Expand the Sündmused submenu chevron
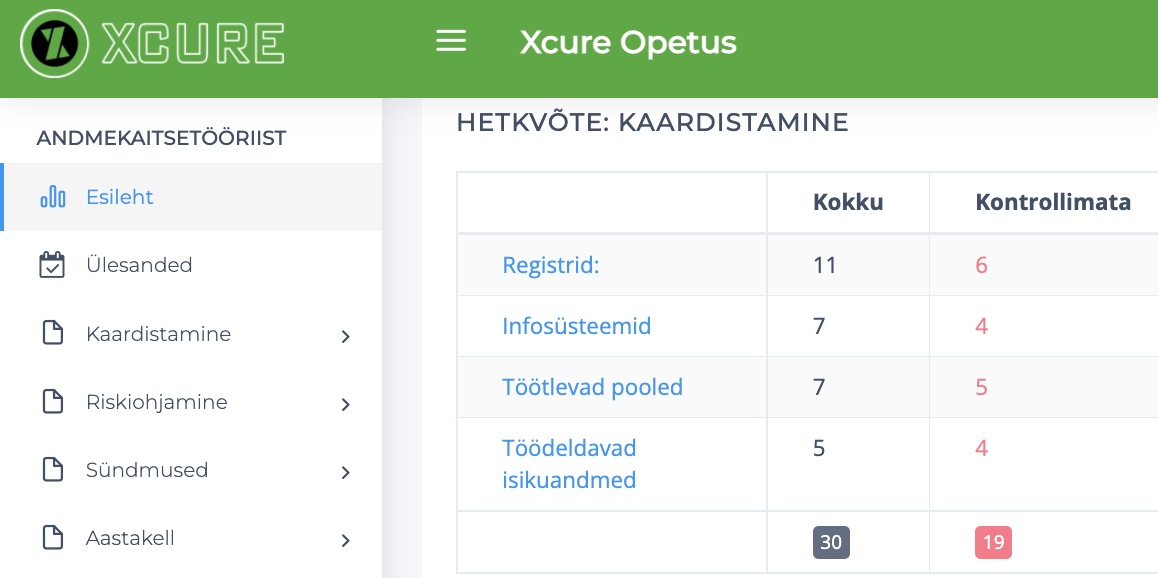Image resolution: width=1158 pixels, height=578 pixels. click(x=345, y=472)
